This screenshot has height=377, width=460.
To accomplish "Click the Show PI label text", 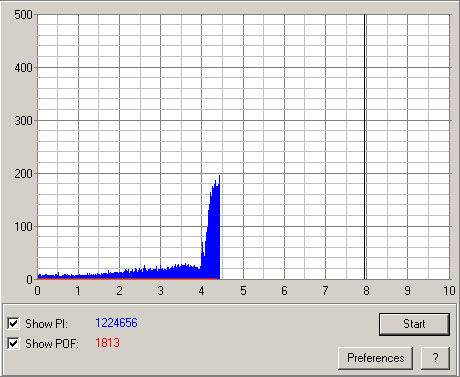I will pos(46,324).
